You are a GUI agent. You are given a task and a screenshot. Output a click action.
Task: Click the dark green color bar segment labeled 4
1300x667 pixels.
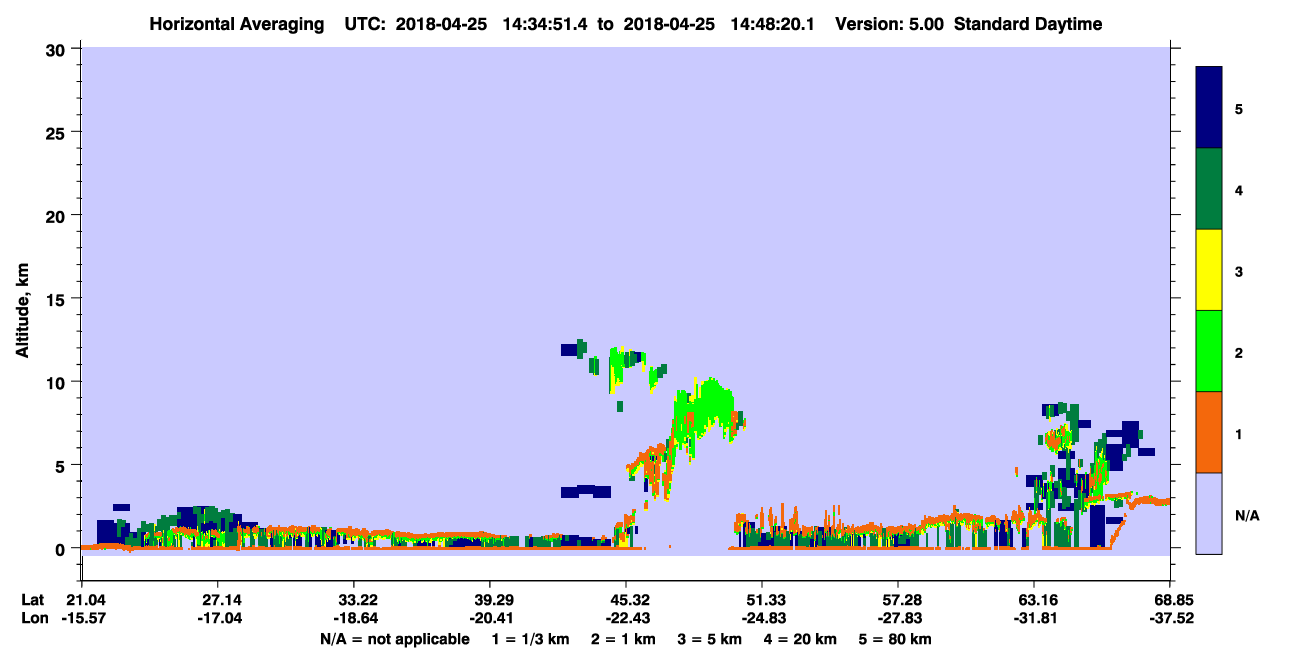coord(1209,189)
